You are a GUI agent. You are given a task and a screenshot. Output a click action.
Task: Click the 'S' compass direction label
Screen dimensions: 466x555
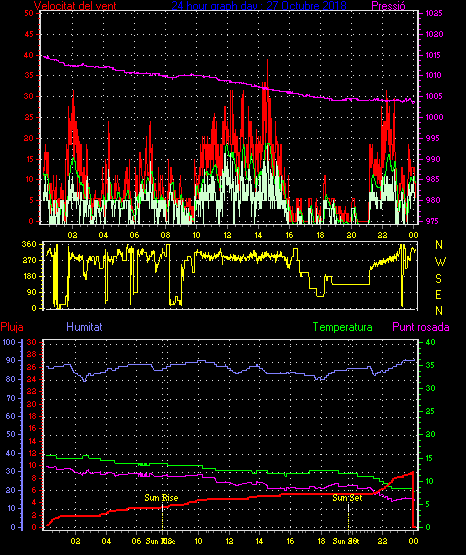coord(439,279)
